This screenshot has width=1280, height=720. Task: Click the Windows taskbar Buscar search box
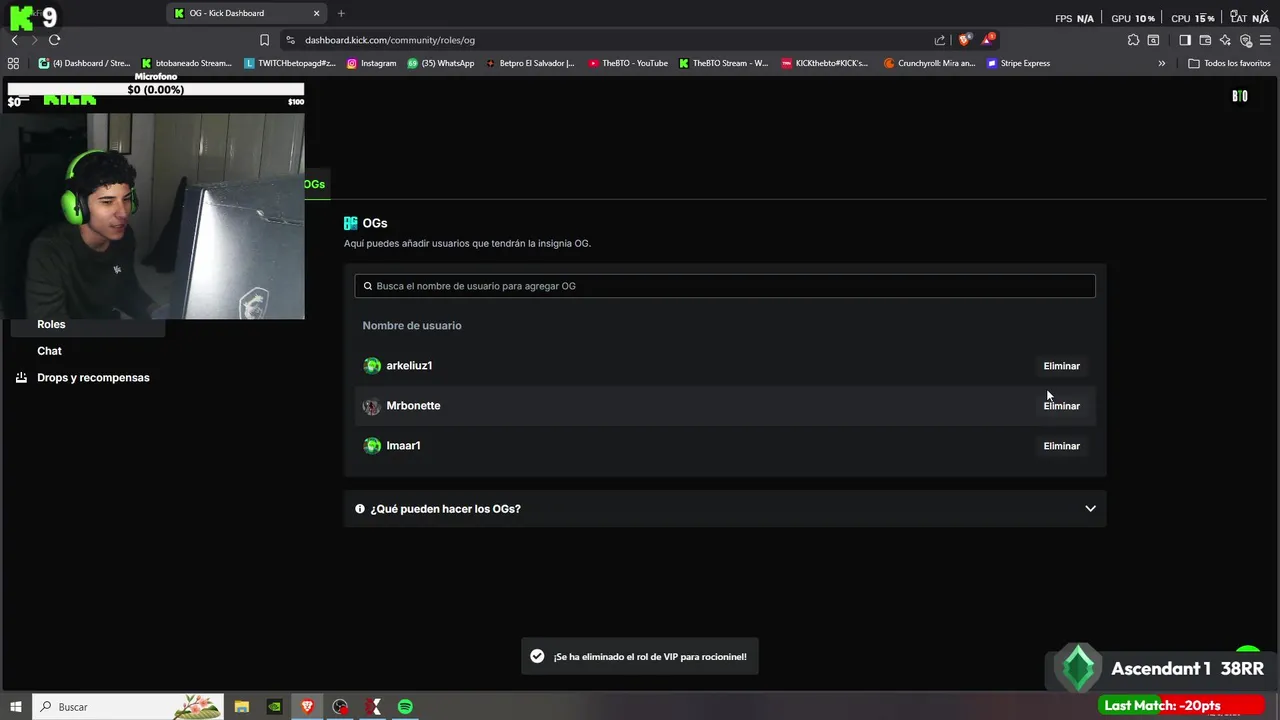pos(128,707)
